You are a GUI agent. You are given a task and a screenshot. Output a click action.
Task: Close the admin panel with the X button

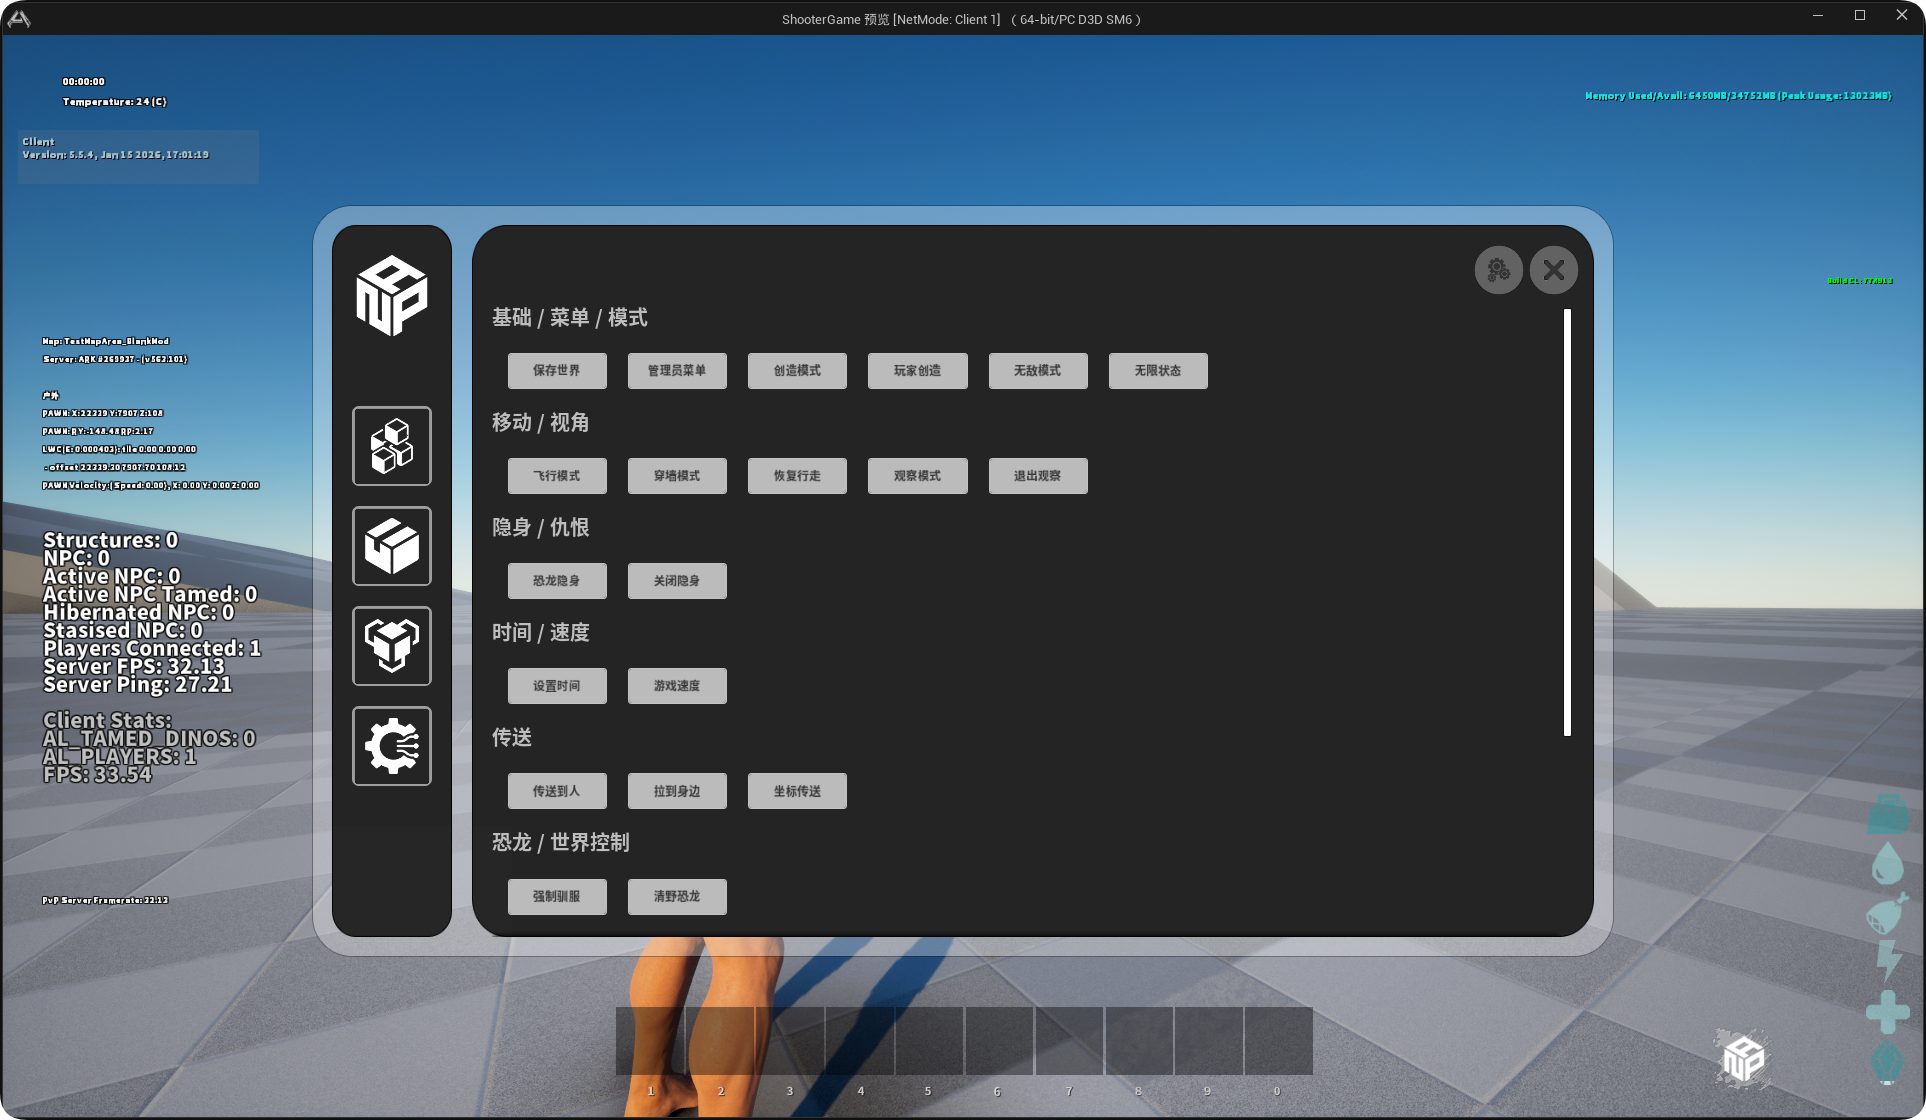point(1553,270)
